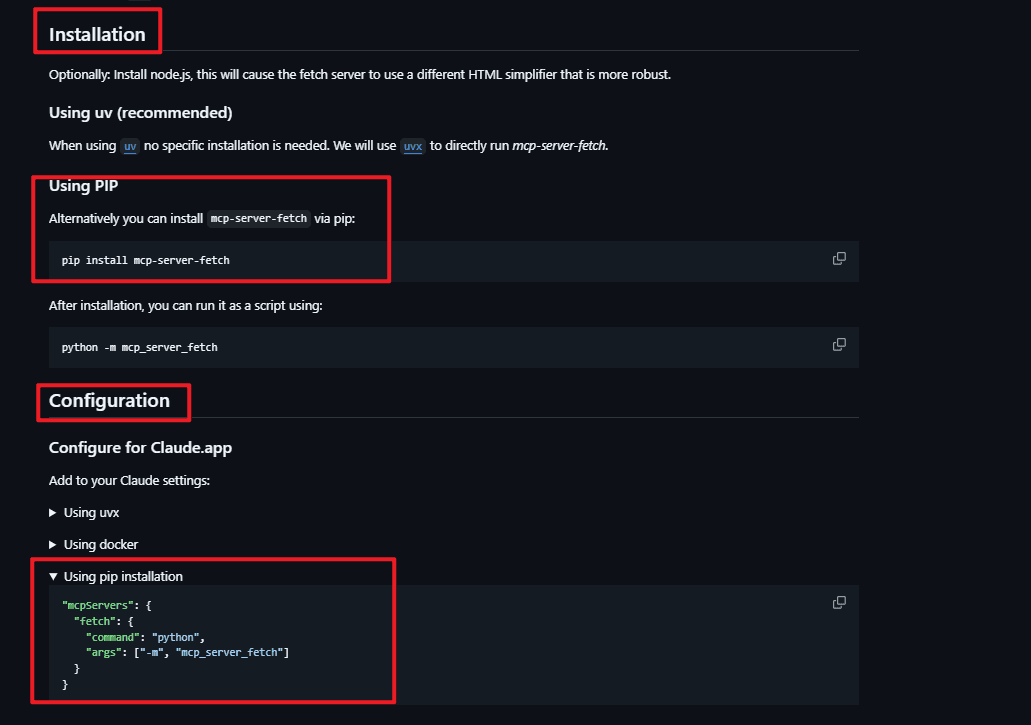1031x725 pixels.
Task: Click the inline mcp-server-fetch code tag
Action: [x=259, y=218]
